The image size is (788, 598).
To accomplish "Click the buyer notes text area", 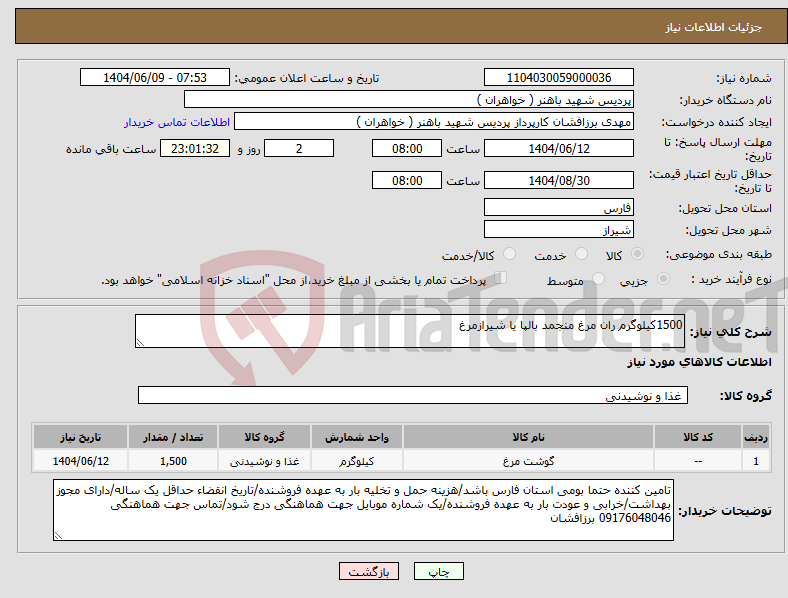I will pyautogui.click(x=363, y=510).
